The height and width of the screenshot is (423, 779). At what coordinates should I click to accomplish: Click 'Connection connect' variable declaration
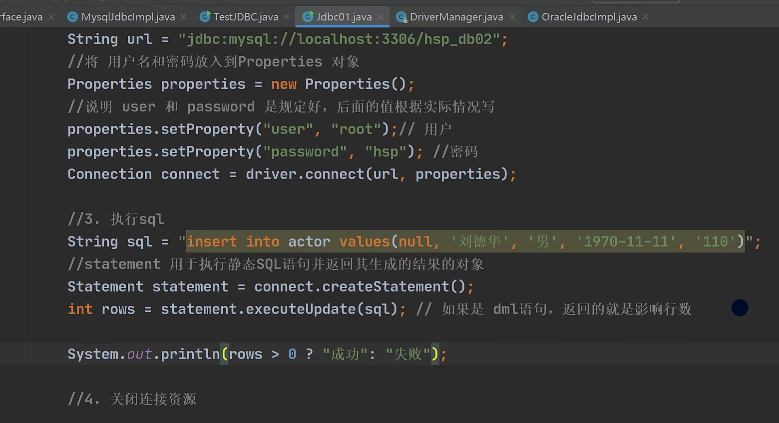(x=143, y=174)
